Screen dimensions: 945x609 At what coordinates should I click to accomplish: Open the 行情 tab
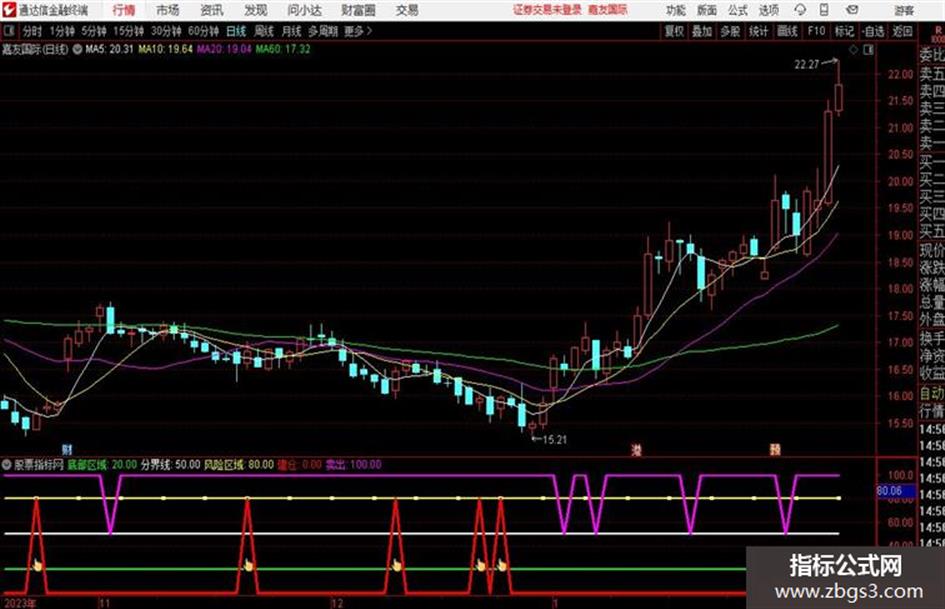point(124,10)
